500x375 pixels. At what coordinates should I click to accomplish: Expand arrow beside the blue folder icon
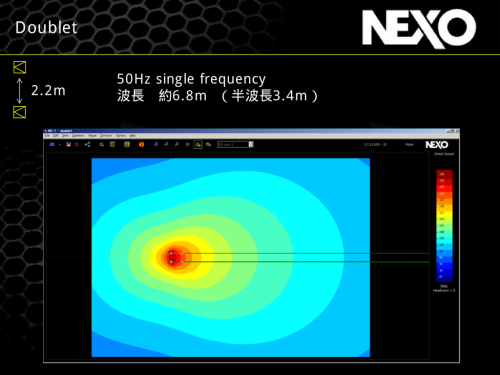pyautogui.click(x=59, y=145)
